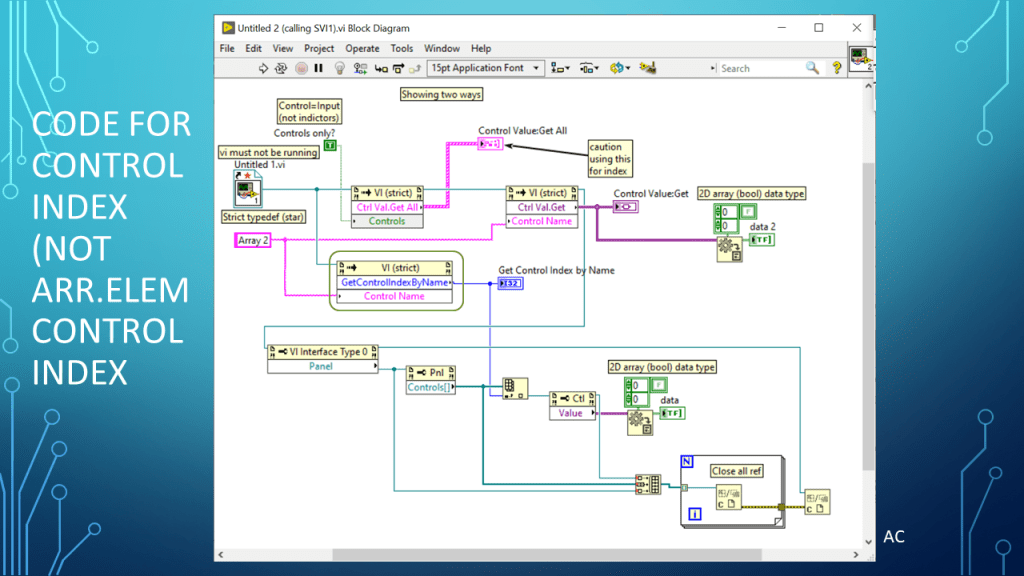This screenshot has width=1024, height=576.
Task: Expand the Distribute Objects dropdown
Action: (589, 68)
